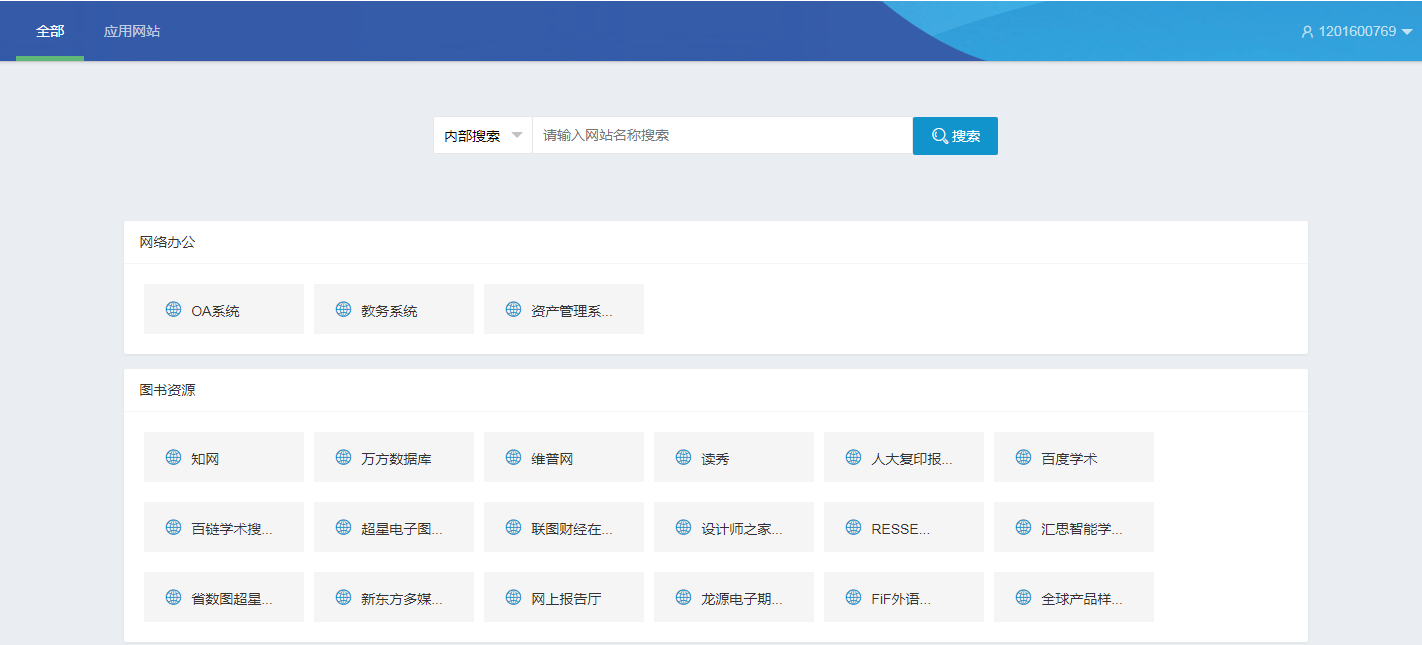Click the globe icon next to 网上报告厅
Viewport: 1422px width, 645px height.
tap(513, 597)
